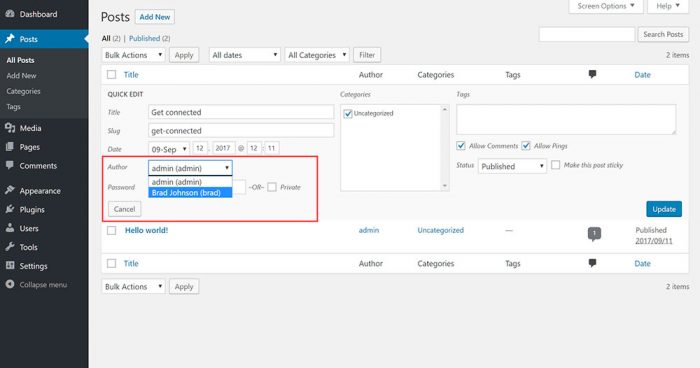The height and width of the screenshot is (368, 700).
Task: Click the Dashboard gauge icon
Action: coord(10,14)
